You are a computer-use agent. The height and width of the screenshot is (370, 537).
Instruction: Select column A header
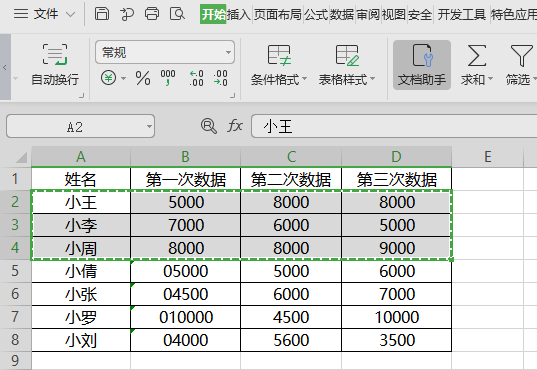pos(81,157)
